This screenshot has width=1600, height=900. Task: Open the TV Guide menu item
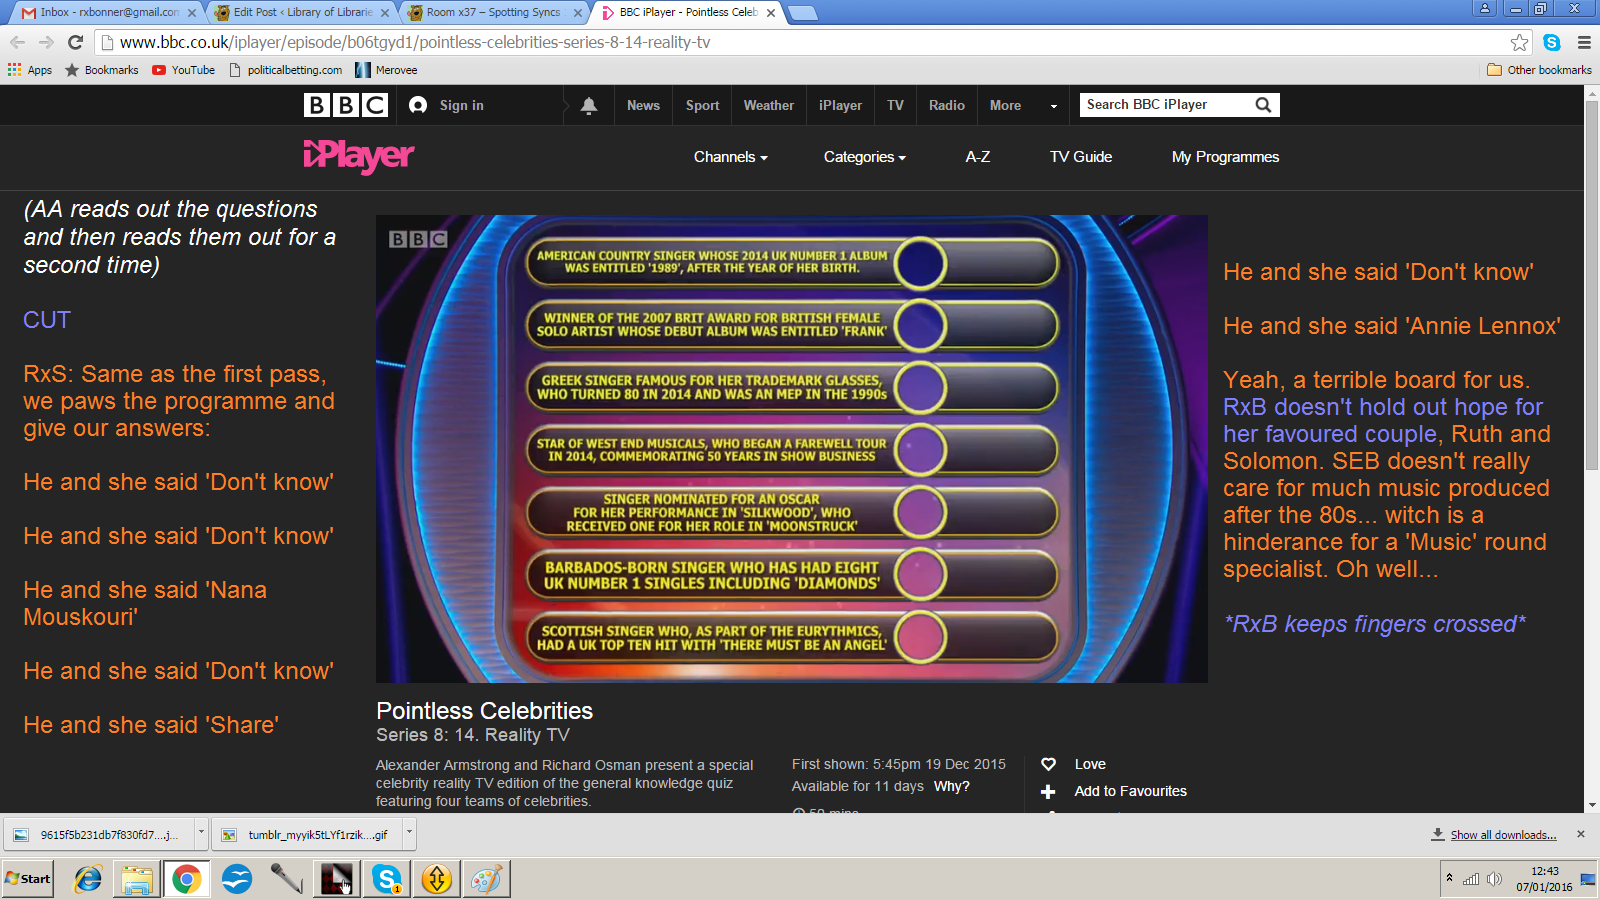click(x=1080, y=157)
